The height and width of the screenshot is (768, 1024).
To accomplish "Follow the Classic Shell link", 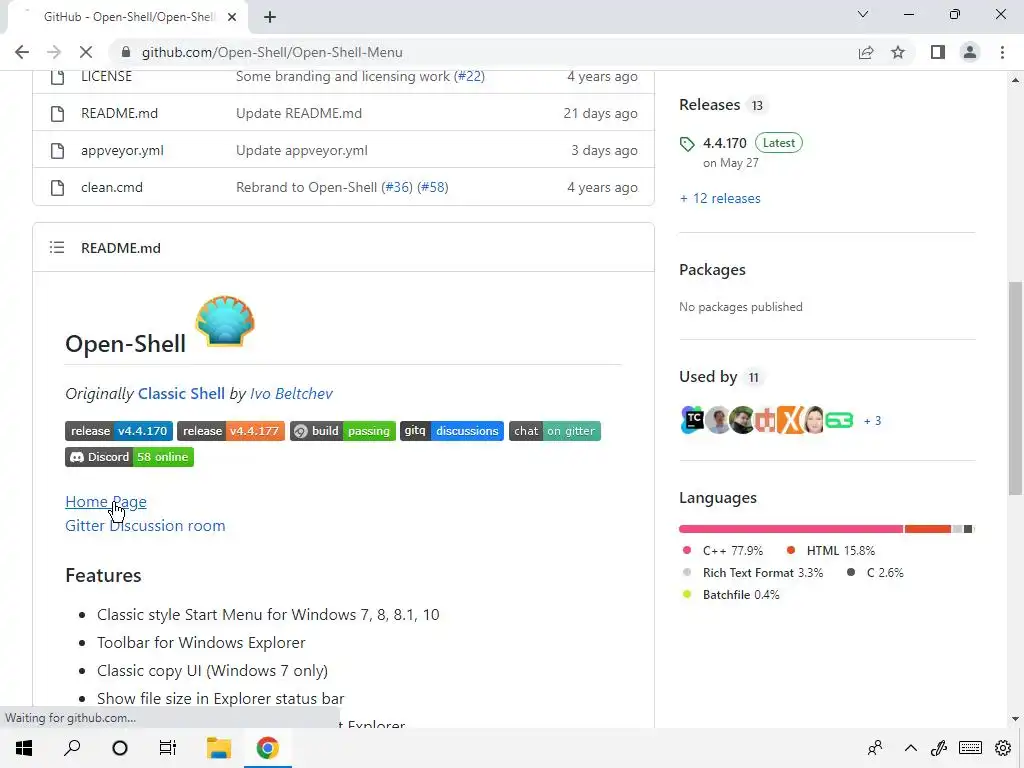I will [x=181, y=394].
